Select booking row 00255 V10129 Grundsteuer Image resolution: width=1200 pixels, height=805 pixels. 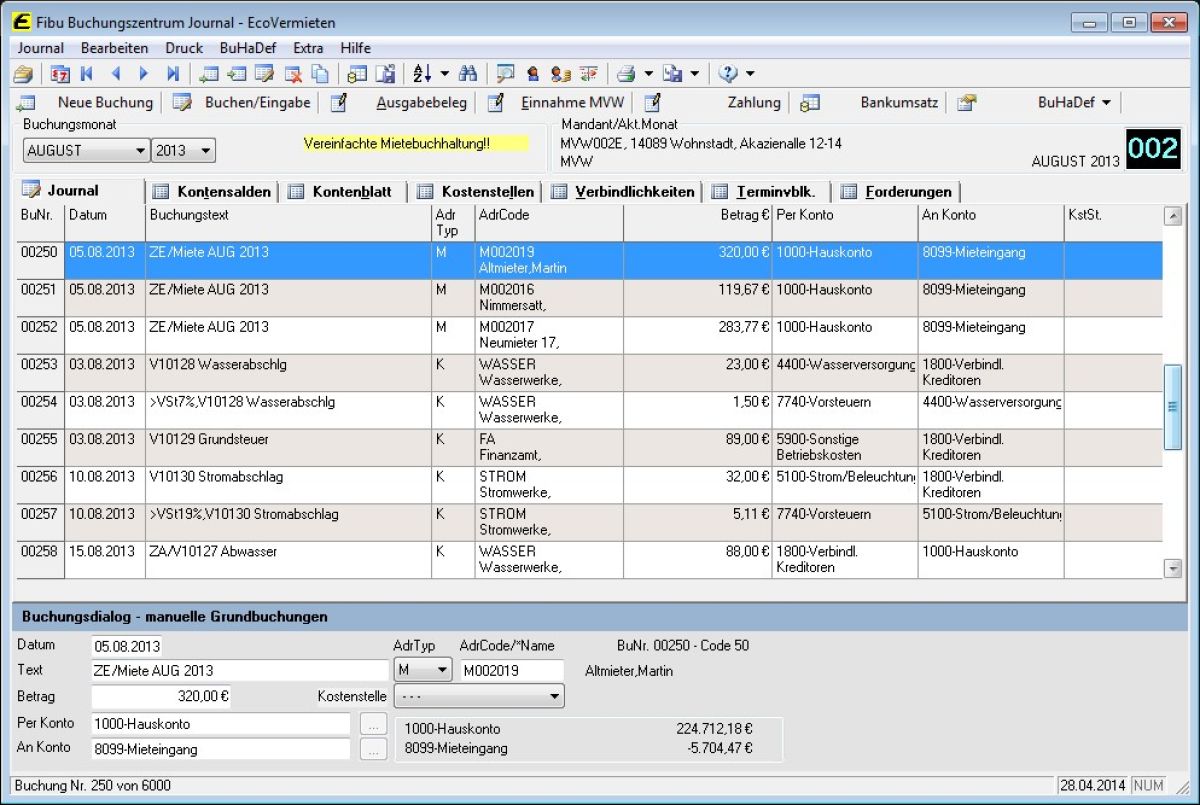tap(590, 447)
